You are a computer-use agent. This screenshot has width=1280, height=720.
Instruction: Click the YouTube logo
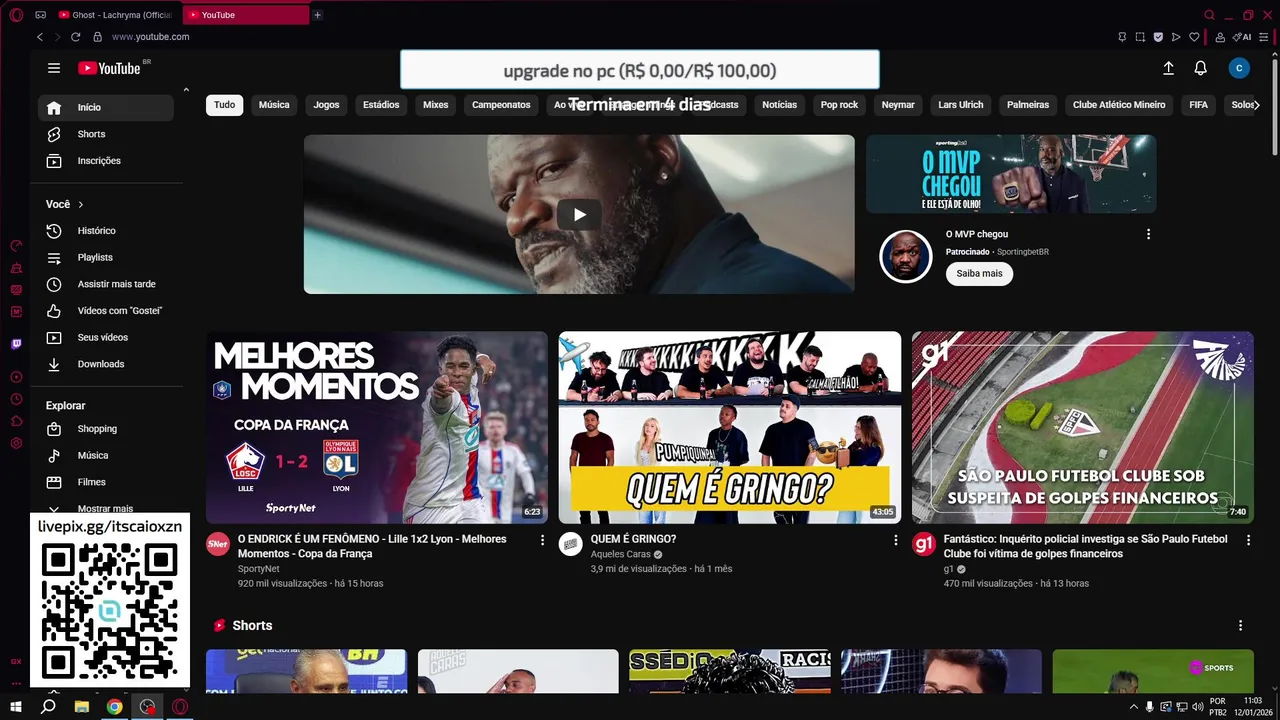[x=109, y=68]
